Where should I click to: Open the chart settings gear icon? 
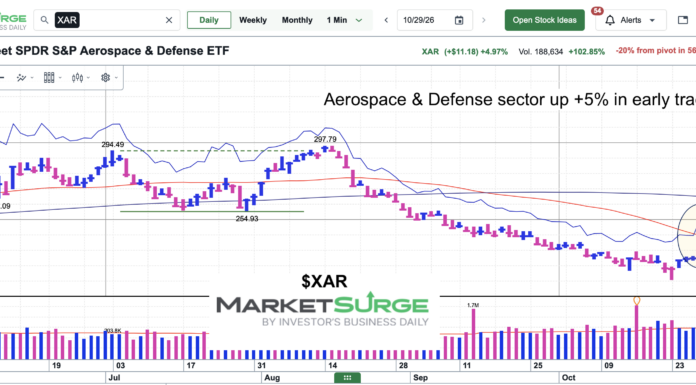click(x=105, y=78)
